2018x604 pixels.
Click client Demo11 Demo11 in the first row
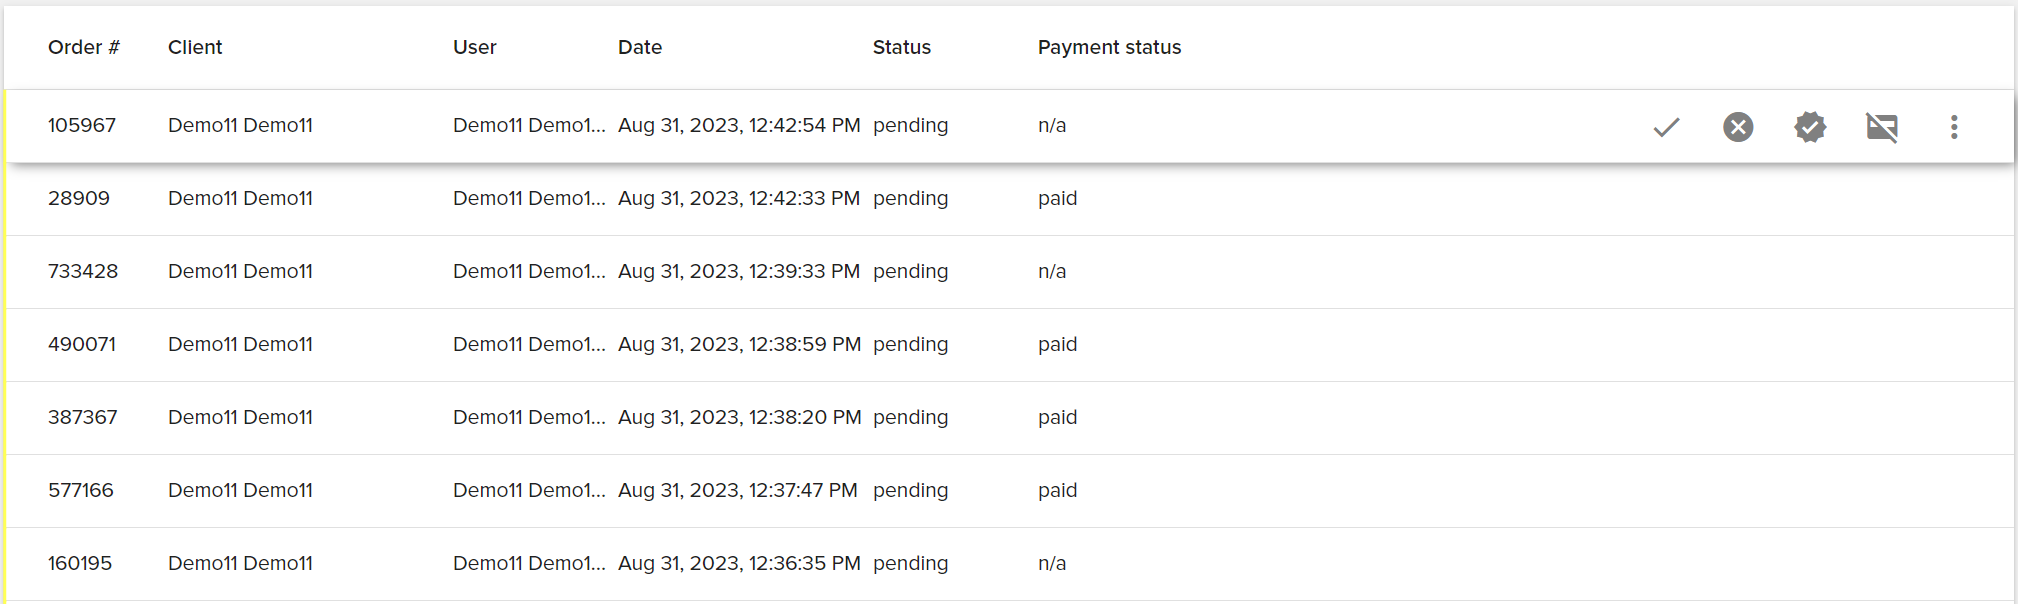(x=240, y=125)
